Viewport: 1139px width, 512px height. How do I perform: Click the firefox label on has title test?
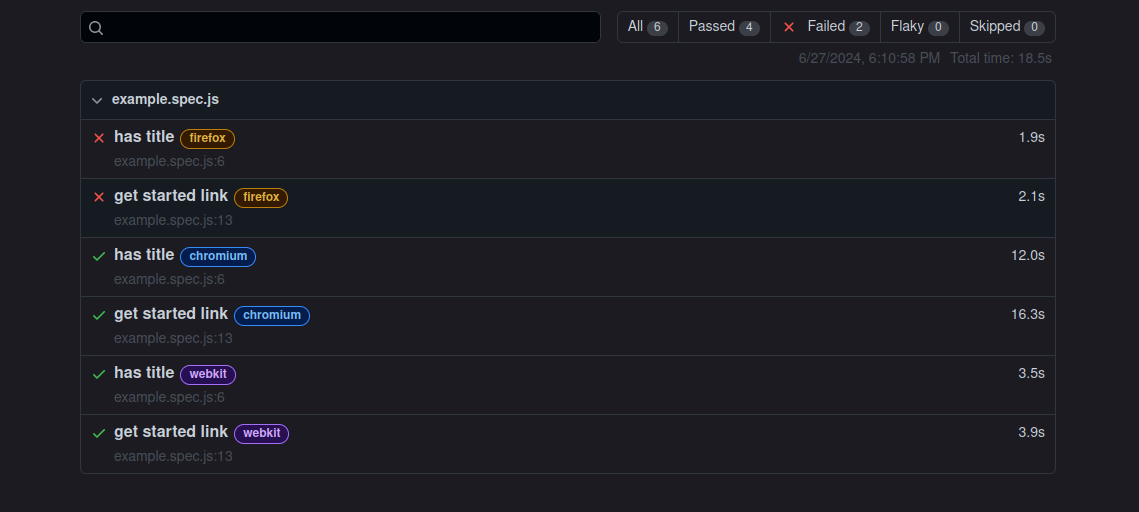coord(207,138)
